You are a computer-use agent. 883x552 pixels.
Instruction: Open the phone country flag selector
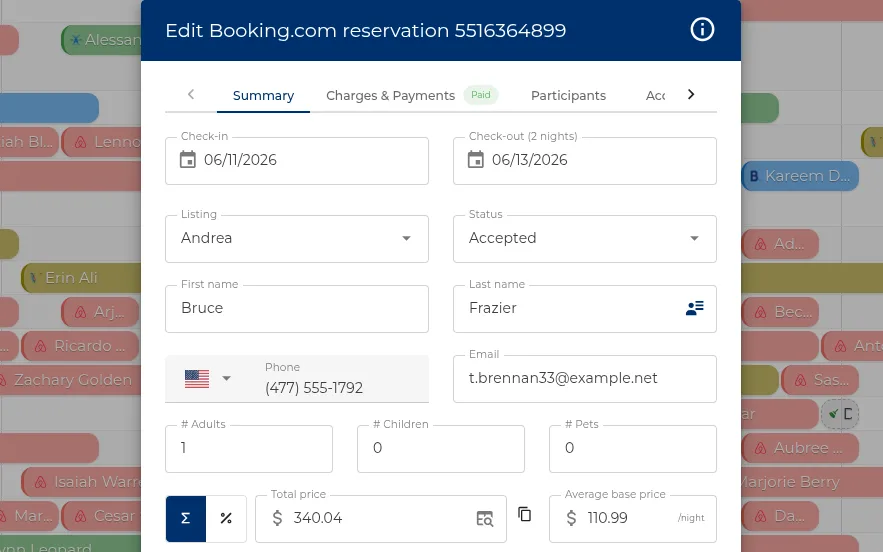[x=207, y=379]
